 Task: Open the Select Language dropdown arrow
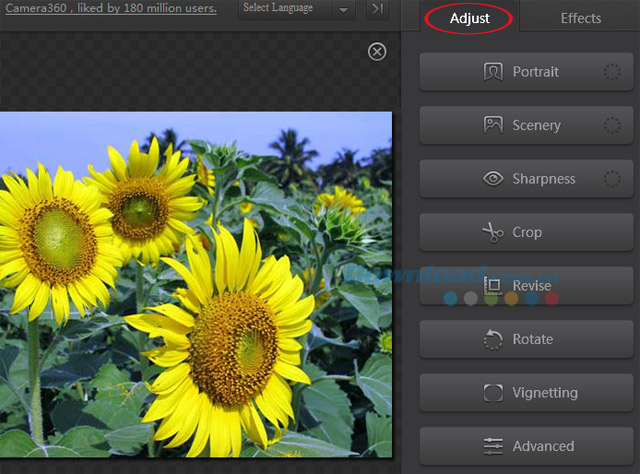[344, 10]
